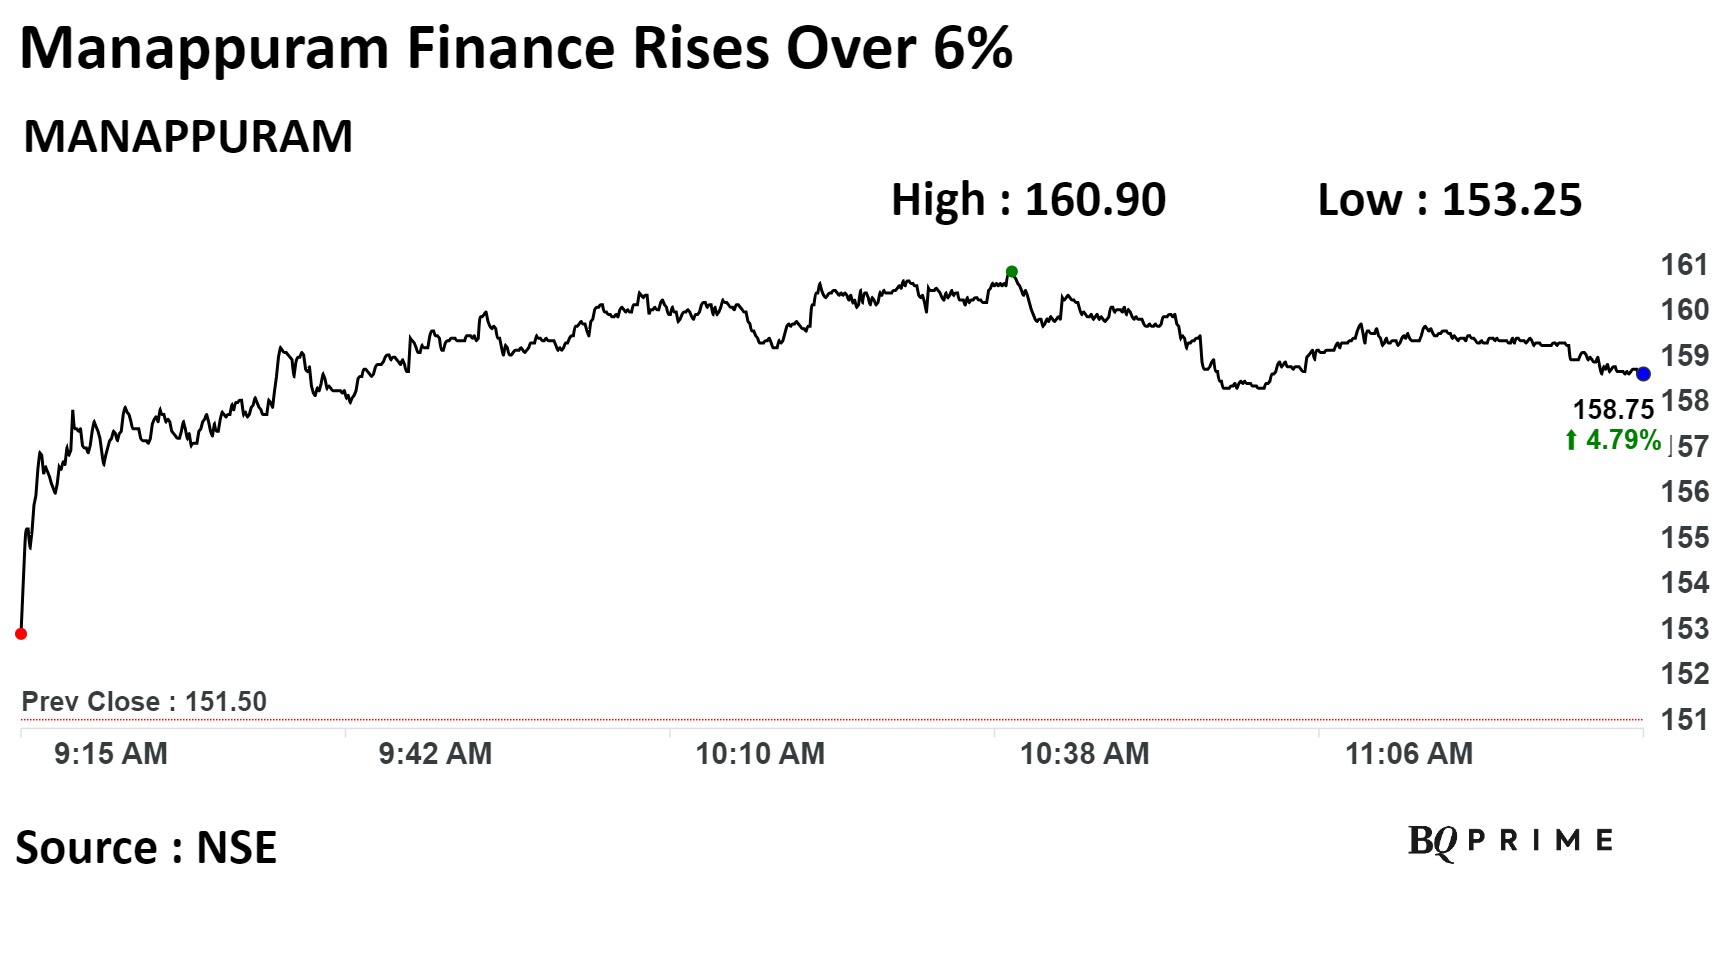Click the 11:06 AM time axis label

1409,753
